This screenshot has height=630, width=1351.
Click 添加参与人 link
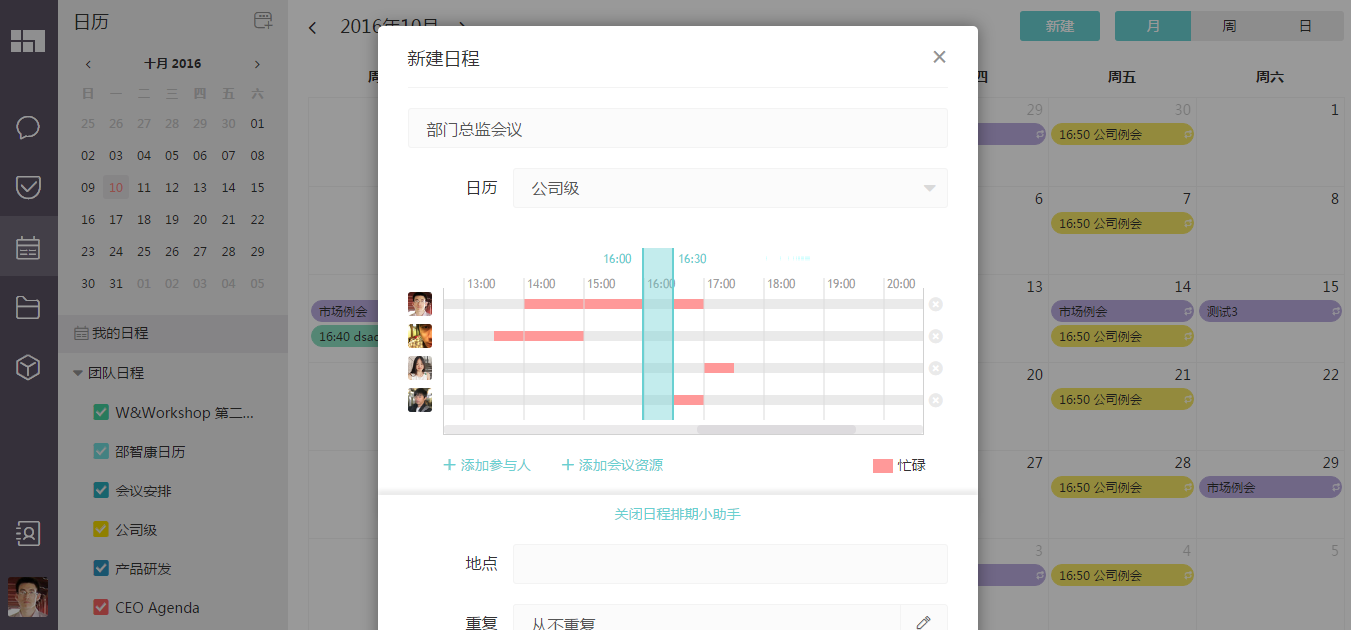point(487,465)
